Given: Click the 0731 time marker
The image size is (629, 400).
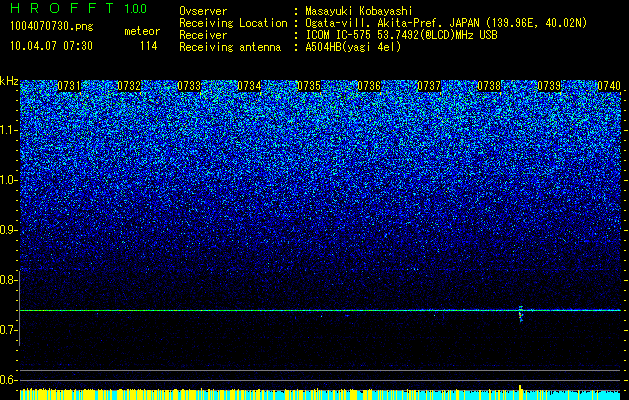Looking at the screenshot, I should pos(69,86).
